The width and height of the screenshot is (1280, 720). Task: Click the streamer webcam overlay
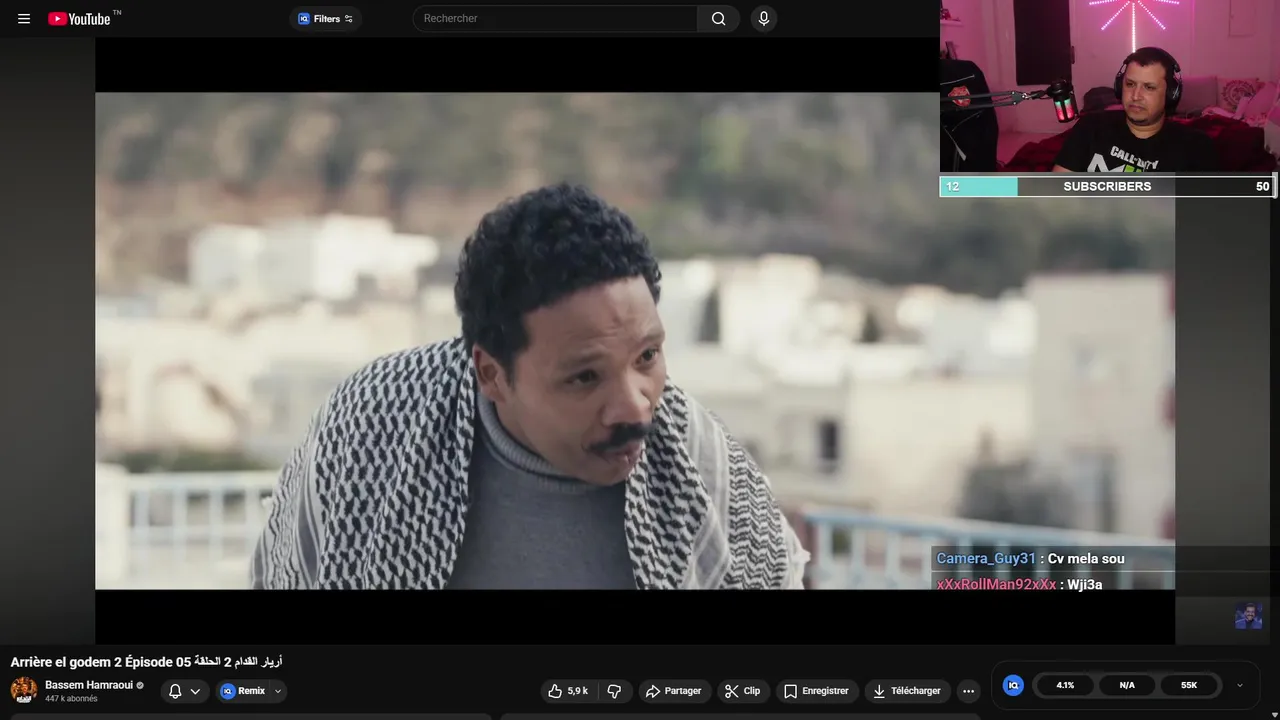(1109, 87)
